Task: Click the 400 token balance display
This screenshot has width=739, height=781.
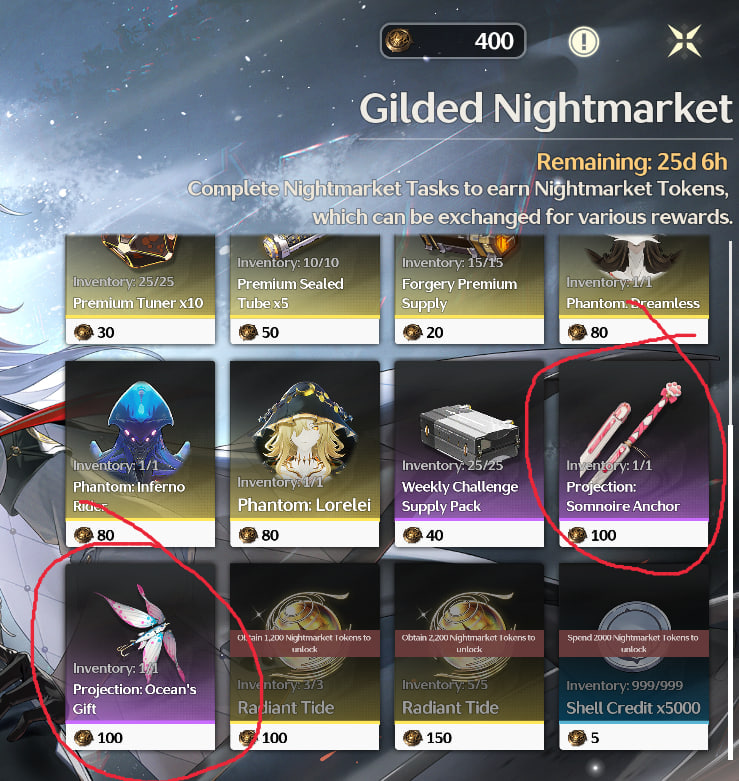Action: pyautogui.click(x=453, y=41)
